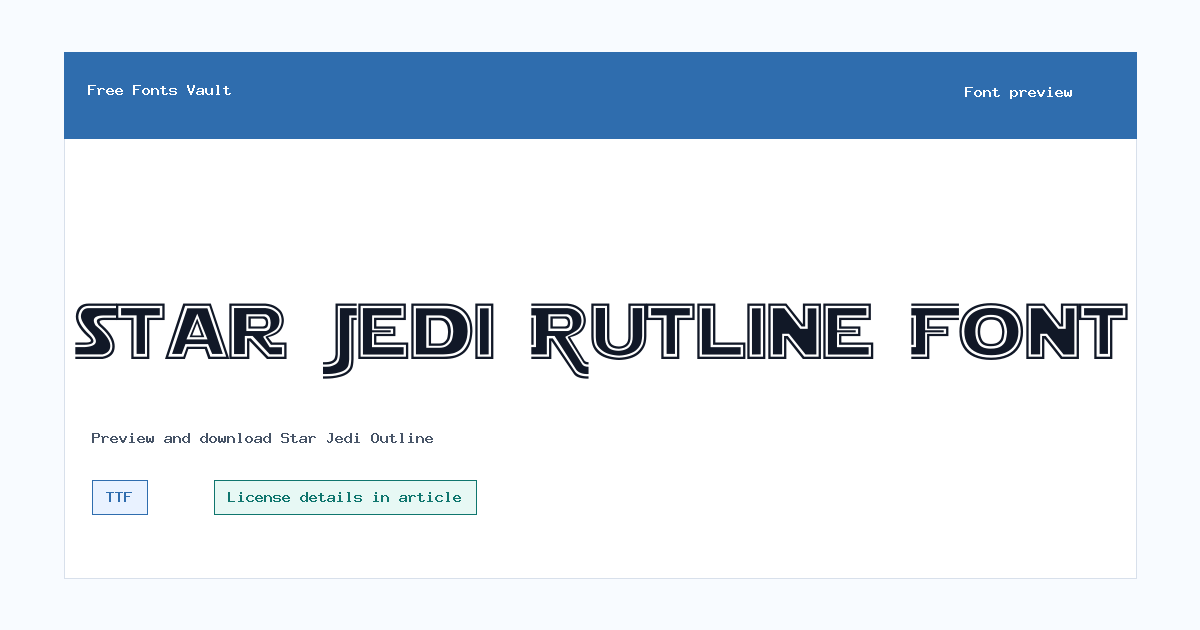1200x630 pixels.
Task: Select the TTF format badge
Action: [120, 497]
